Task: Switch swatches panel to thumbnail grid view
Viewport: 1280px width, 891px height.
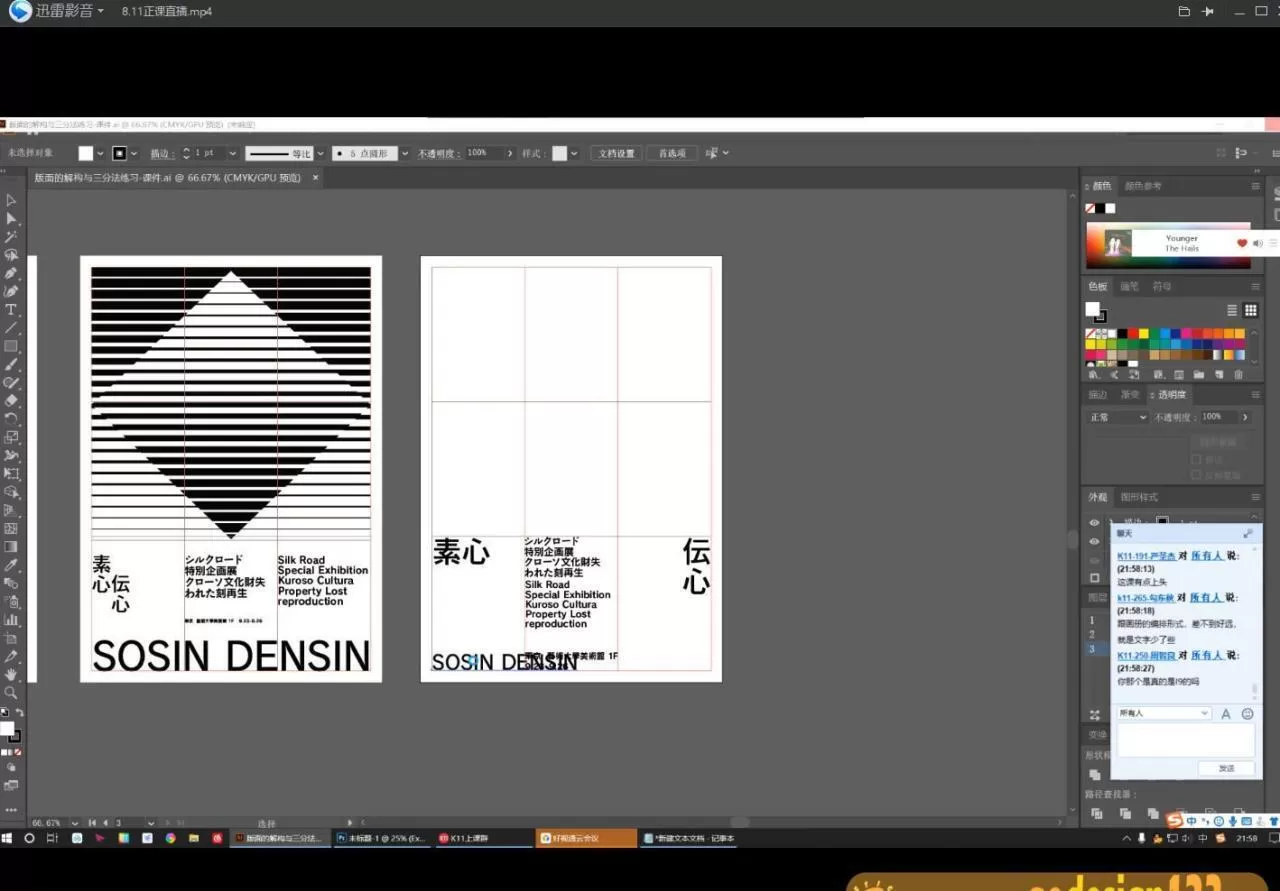Action: [1250, 311]
